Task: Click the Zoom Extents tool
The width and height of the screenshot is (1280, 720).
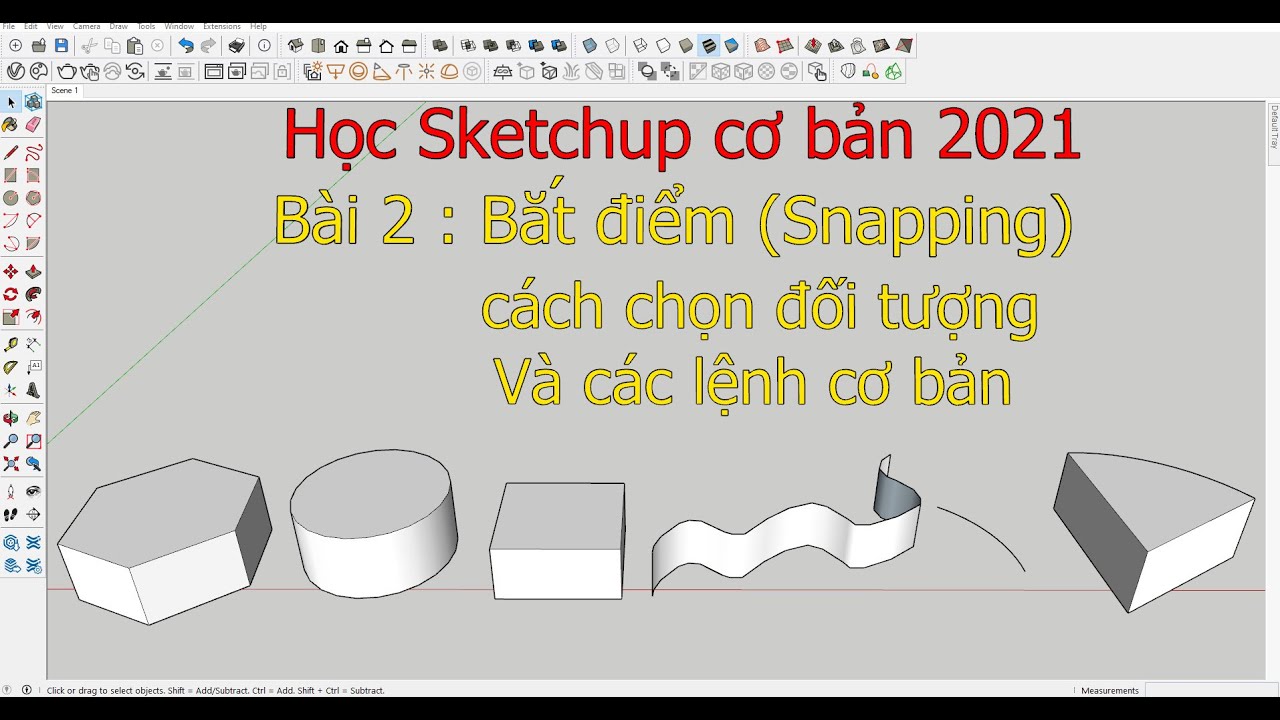Action: point(11,464)
